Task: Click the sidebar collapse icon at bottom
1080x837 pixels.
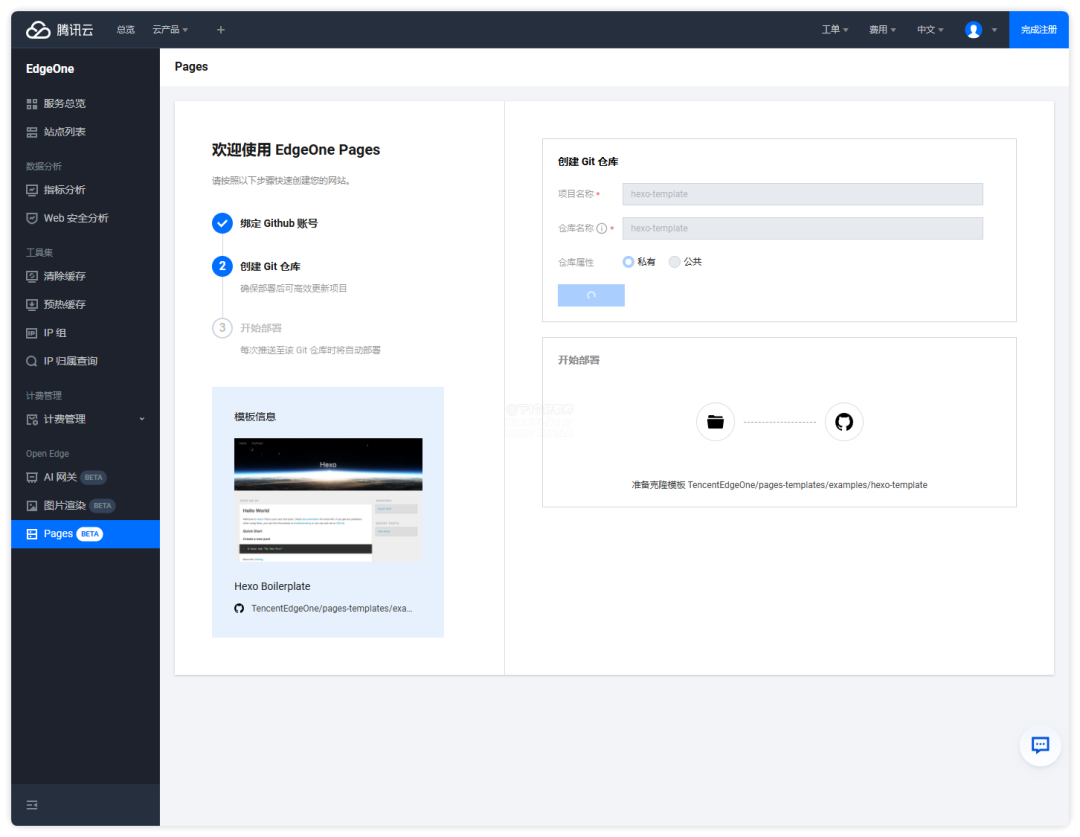Action: click(32, 805)
